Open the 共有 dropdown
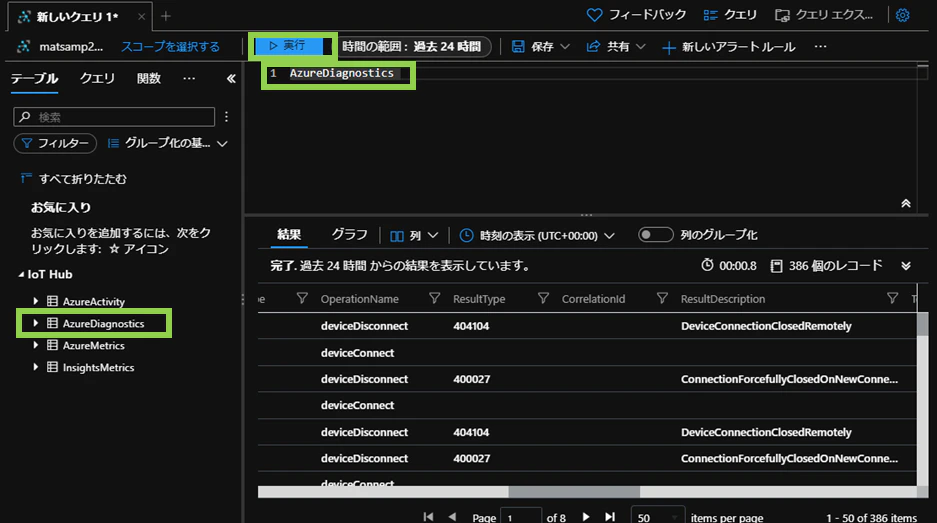 pyautogui.click(x=616, y=47)
